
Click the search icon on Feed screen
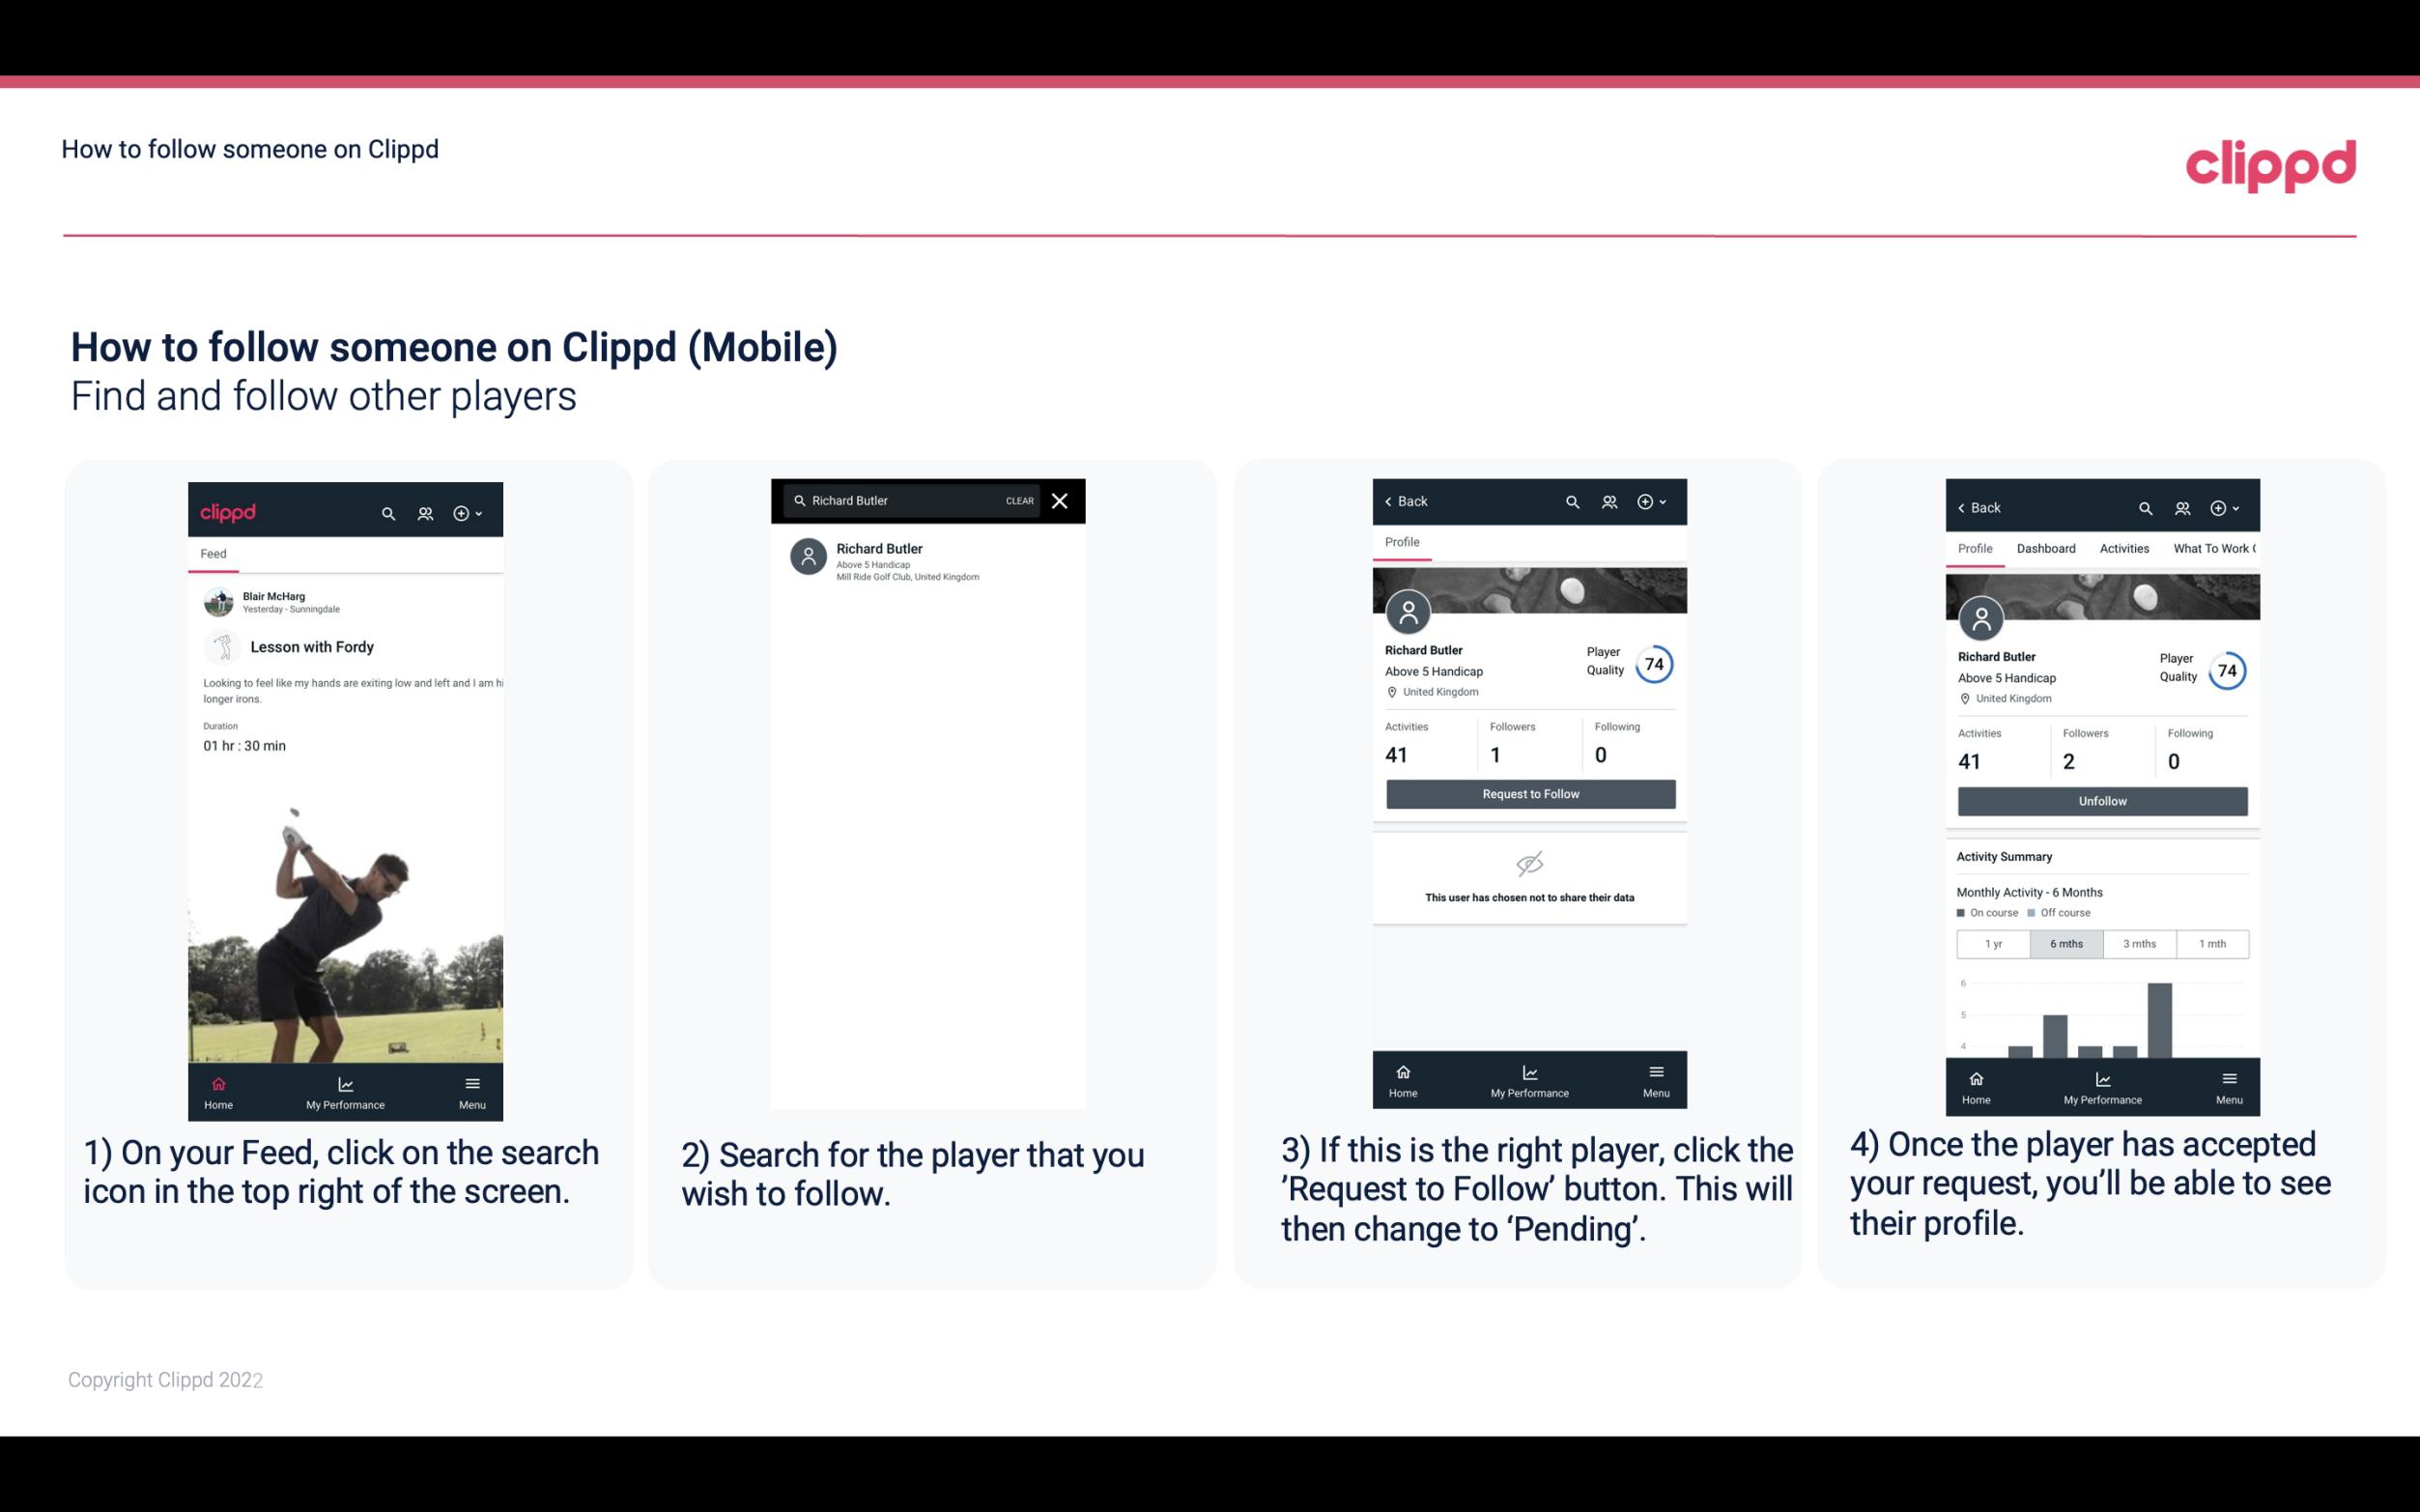coord(386,510)
